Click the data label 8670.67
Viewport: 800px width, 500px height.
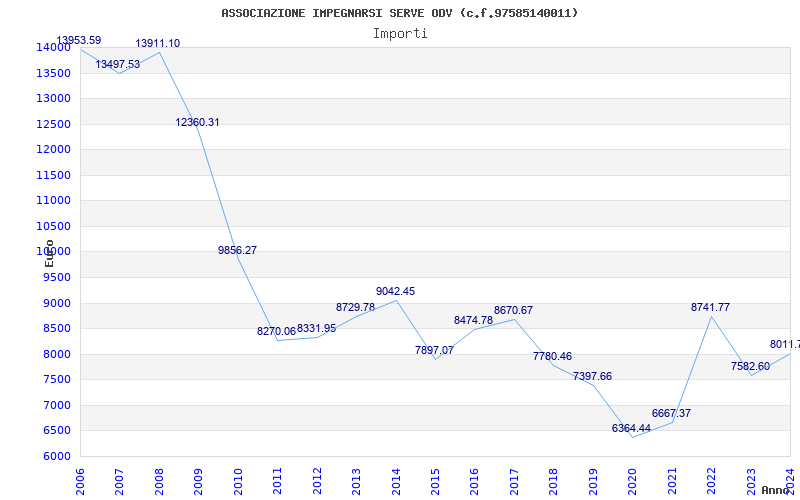(x=513, y=310)
